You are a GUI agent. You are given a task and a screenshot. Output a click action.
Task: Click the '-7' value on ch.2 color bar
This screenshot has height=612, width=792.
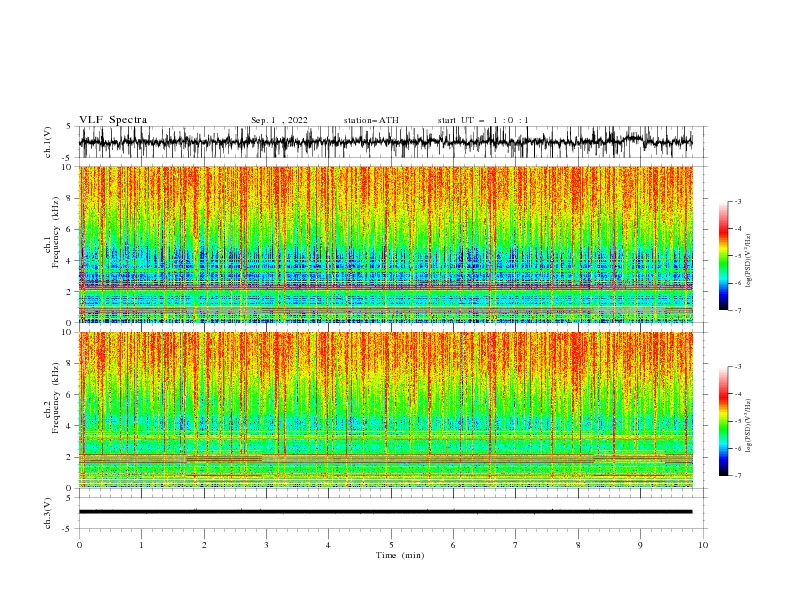coord(737,475)
